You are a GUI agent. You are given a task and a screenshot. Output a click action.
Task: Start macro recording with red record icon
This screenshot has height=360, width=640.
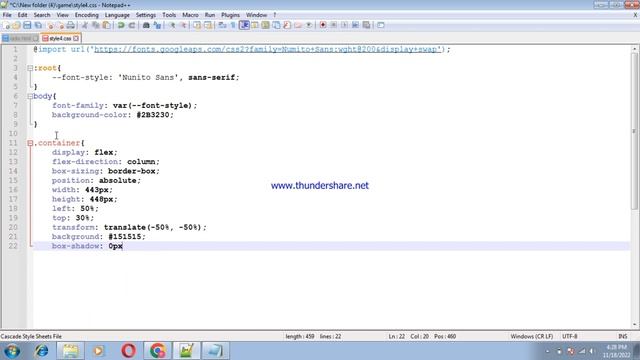tap(323, 25)
